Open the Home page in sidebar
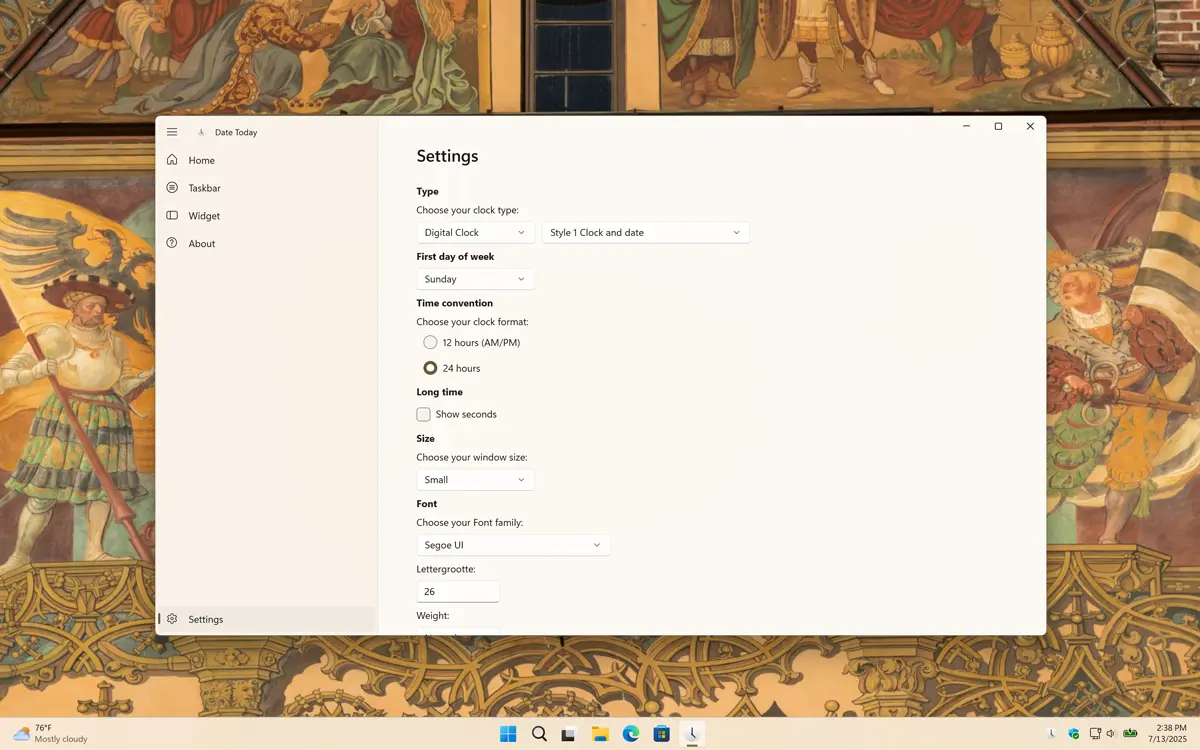This screenshot has height=750, width=1200. 266,160
